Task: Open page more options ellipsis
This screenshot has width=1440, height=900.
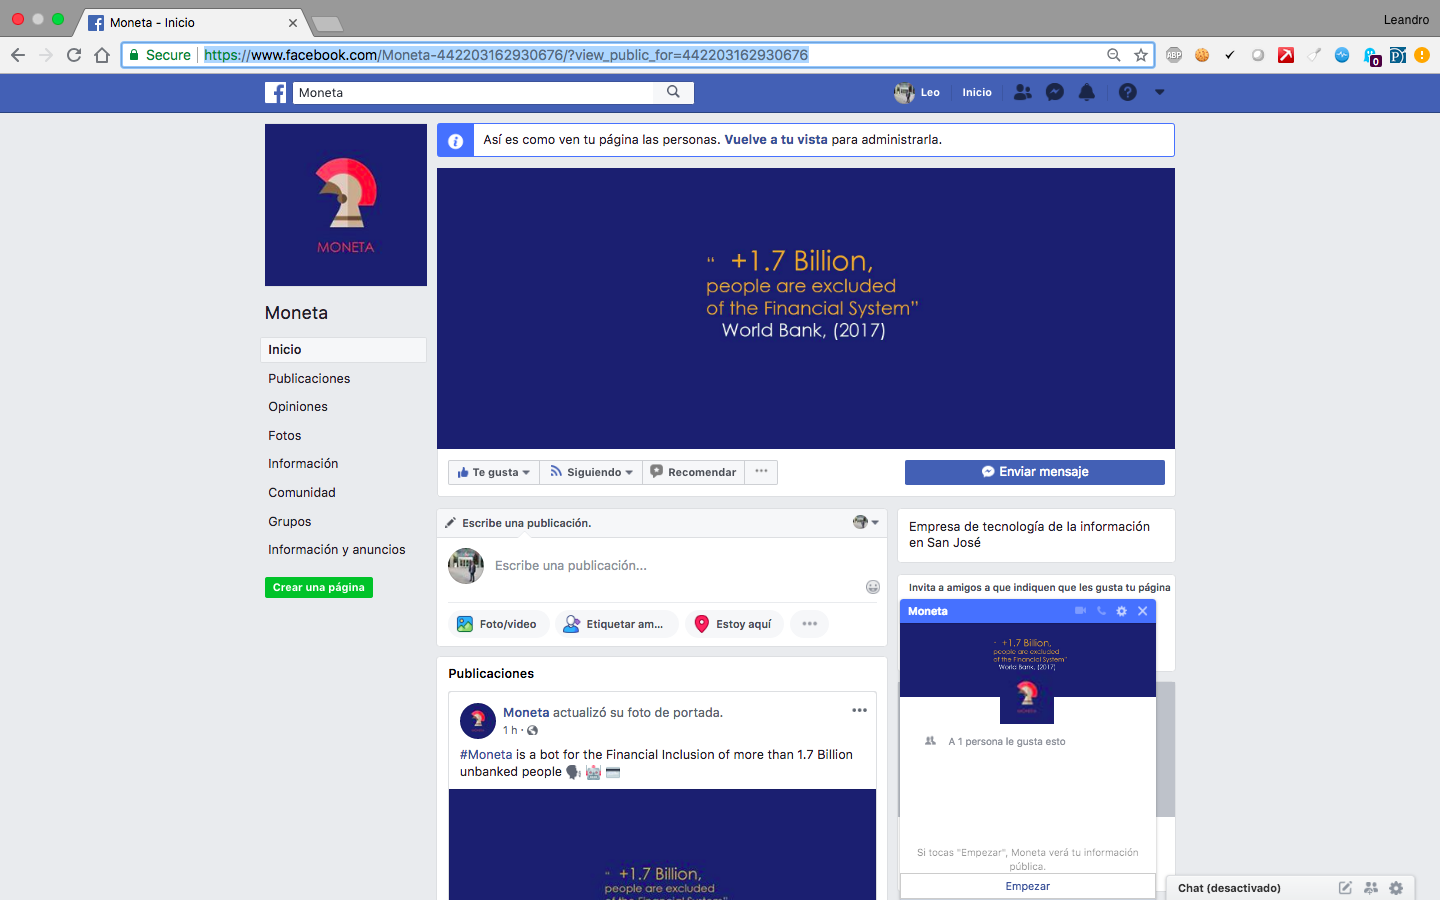Action: click(x=761, y=472)
